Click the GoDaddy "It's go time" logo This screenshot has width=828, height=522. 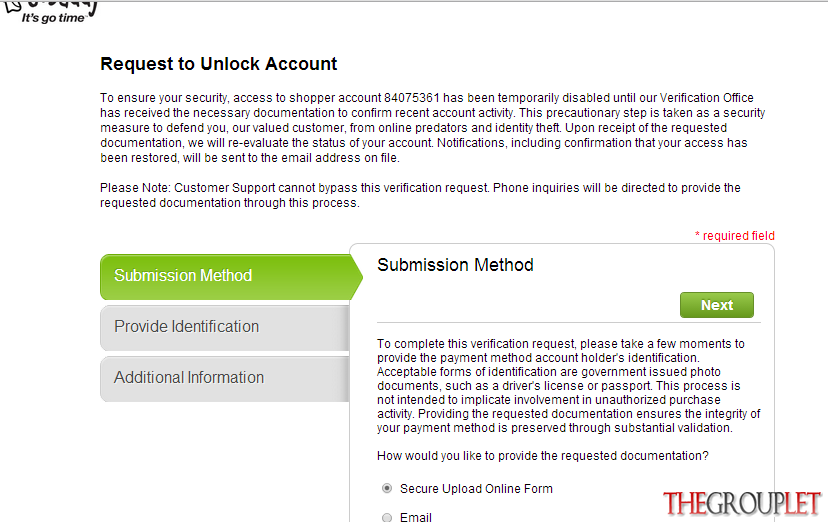pyautogui.click(x=51, y=13)
